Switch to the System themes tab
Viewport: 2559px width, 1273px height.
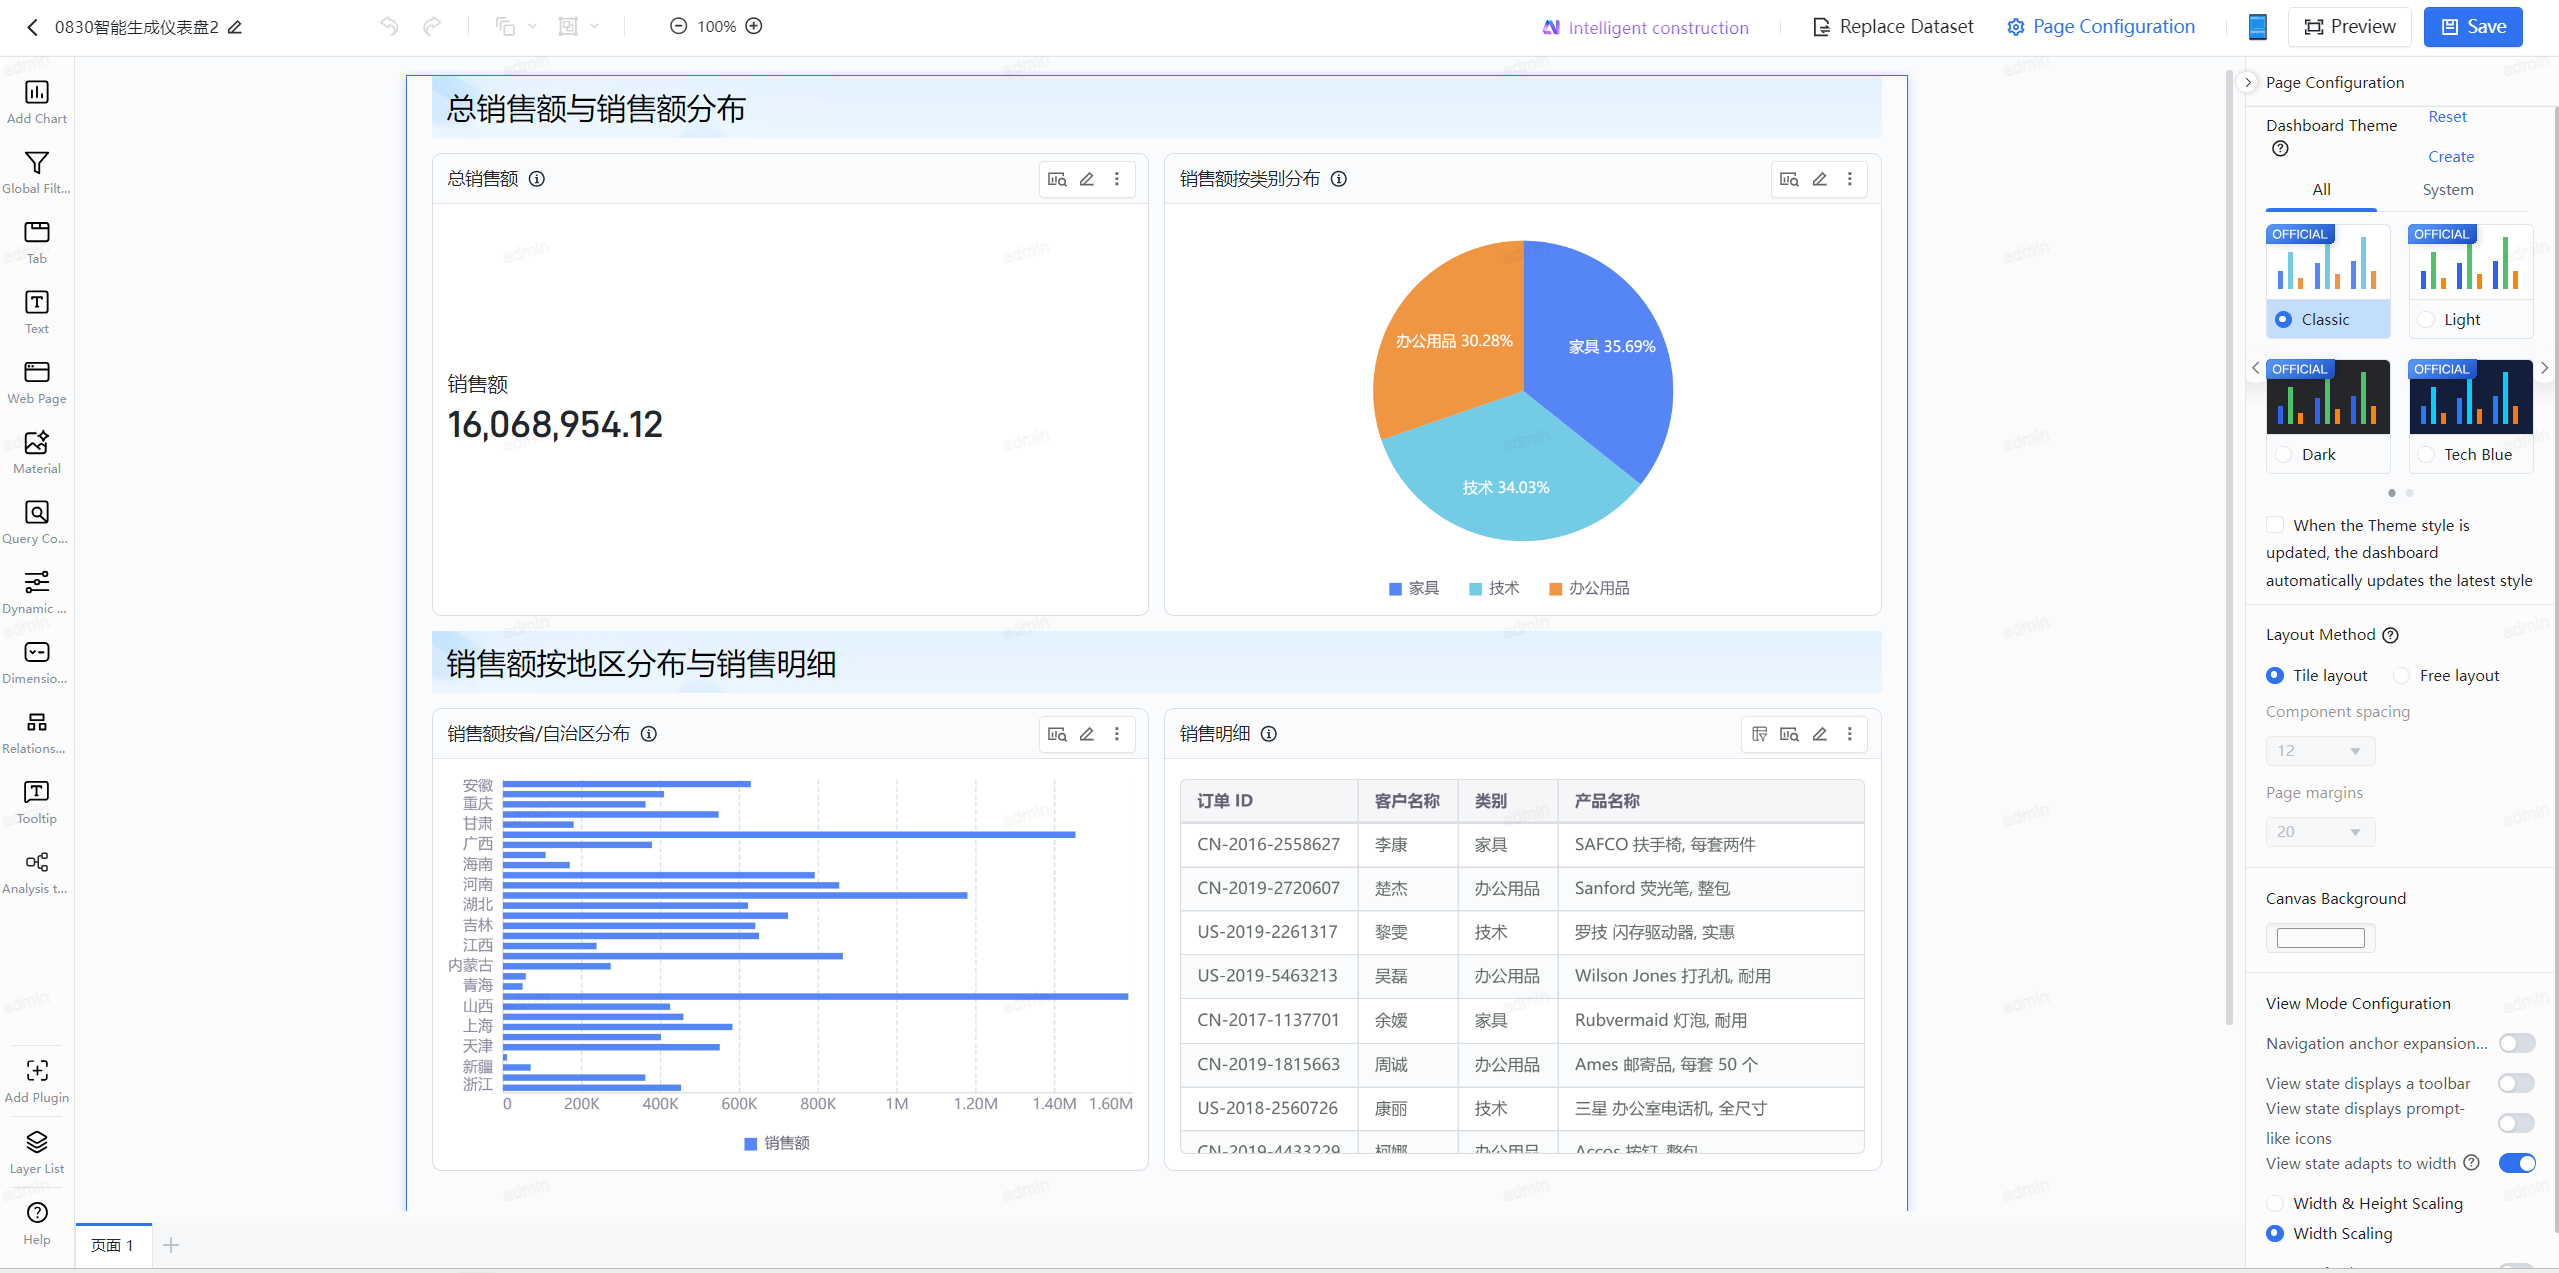[2447, 190]
